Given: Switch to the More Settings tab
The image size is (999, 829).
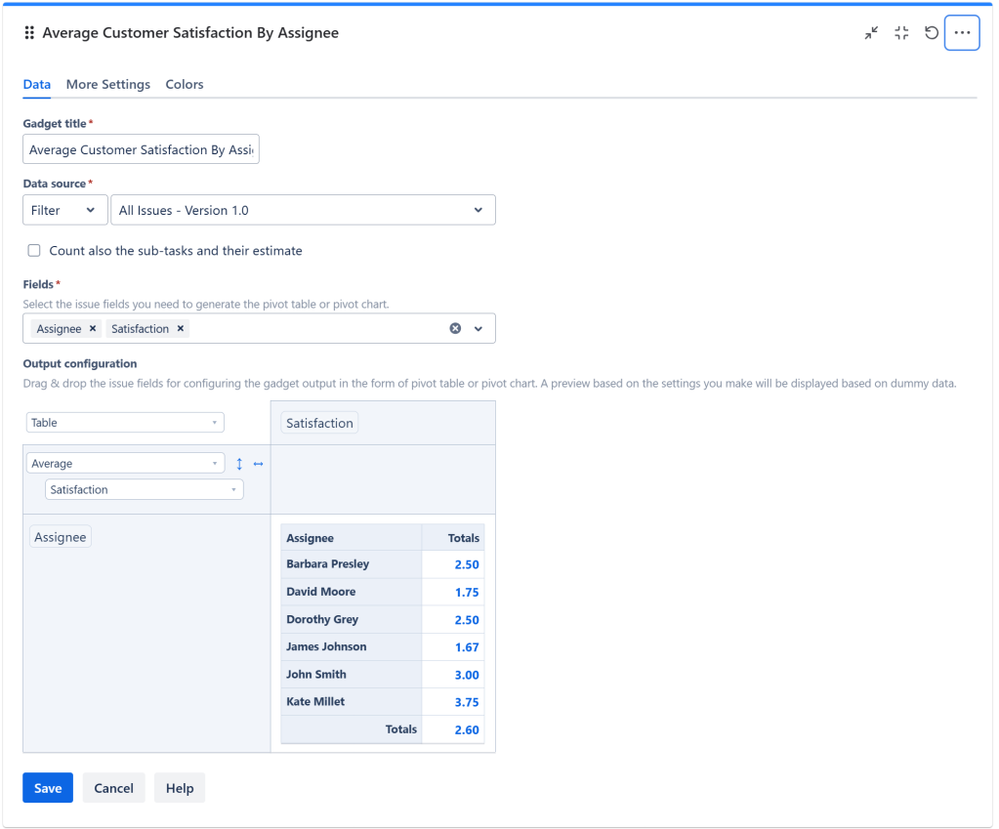Looking at the screenshot, I should point(108,84).
